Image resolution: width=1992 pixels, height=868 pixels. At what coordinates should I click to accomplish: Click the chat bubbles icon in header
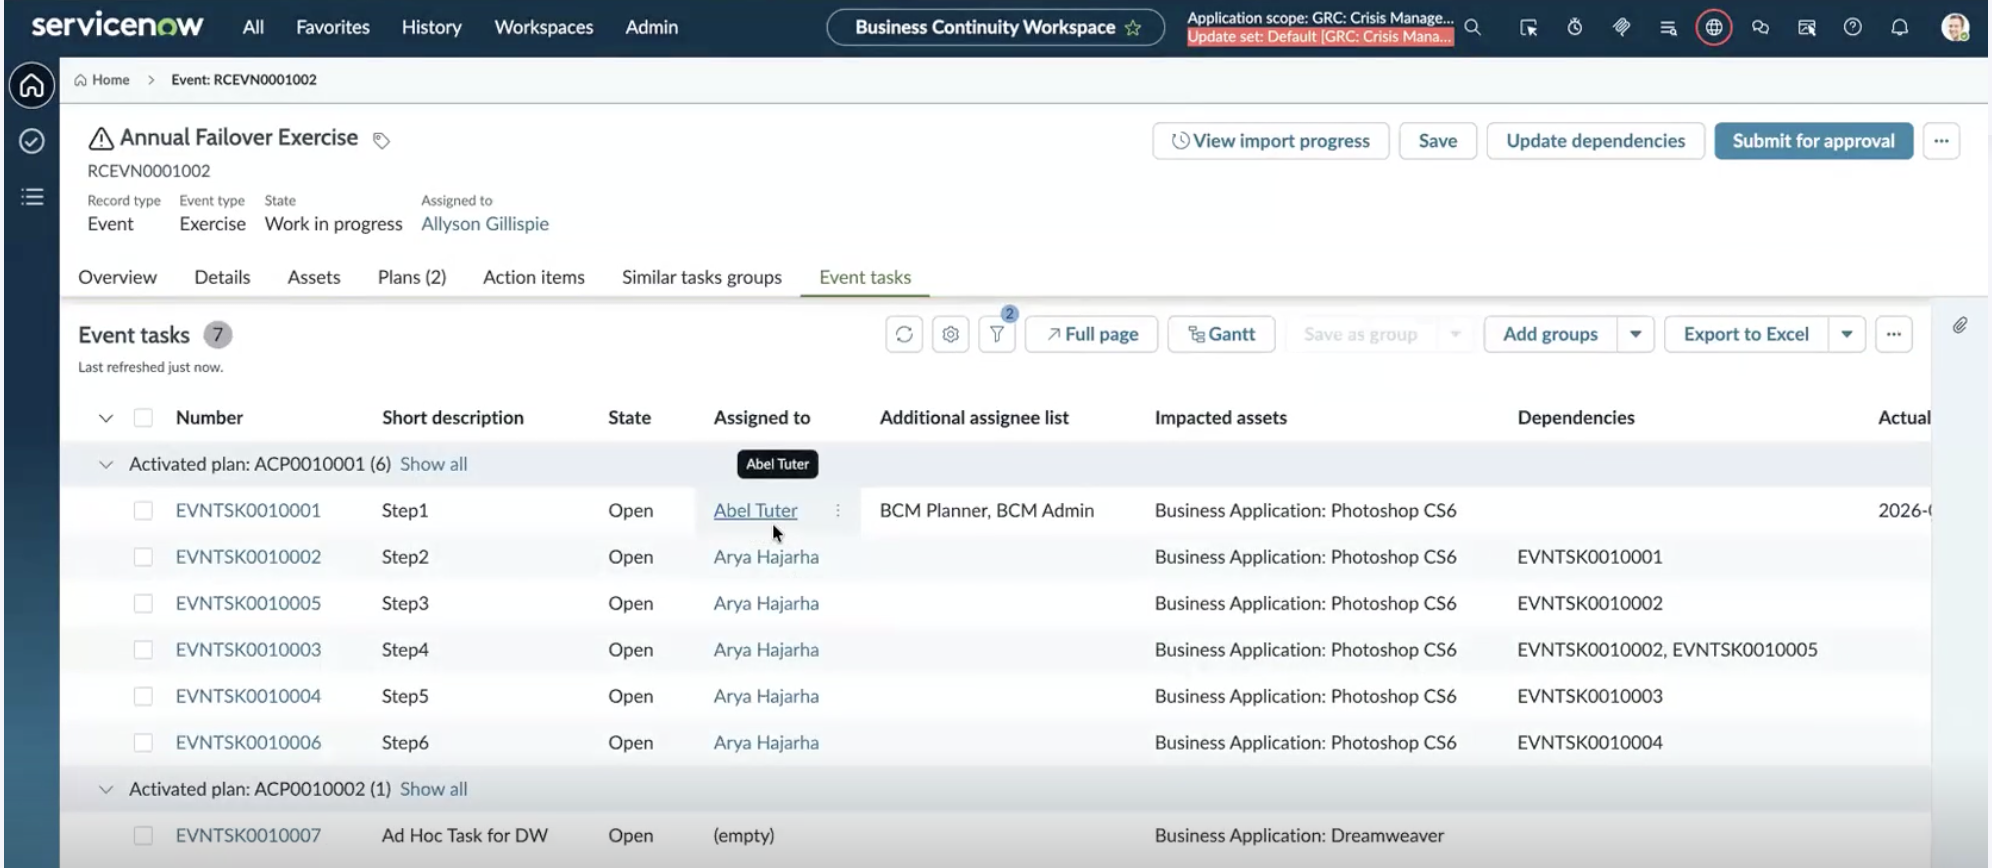tap(1760, 28)
